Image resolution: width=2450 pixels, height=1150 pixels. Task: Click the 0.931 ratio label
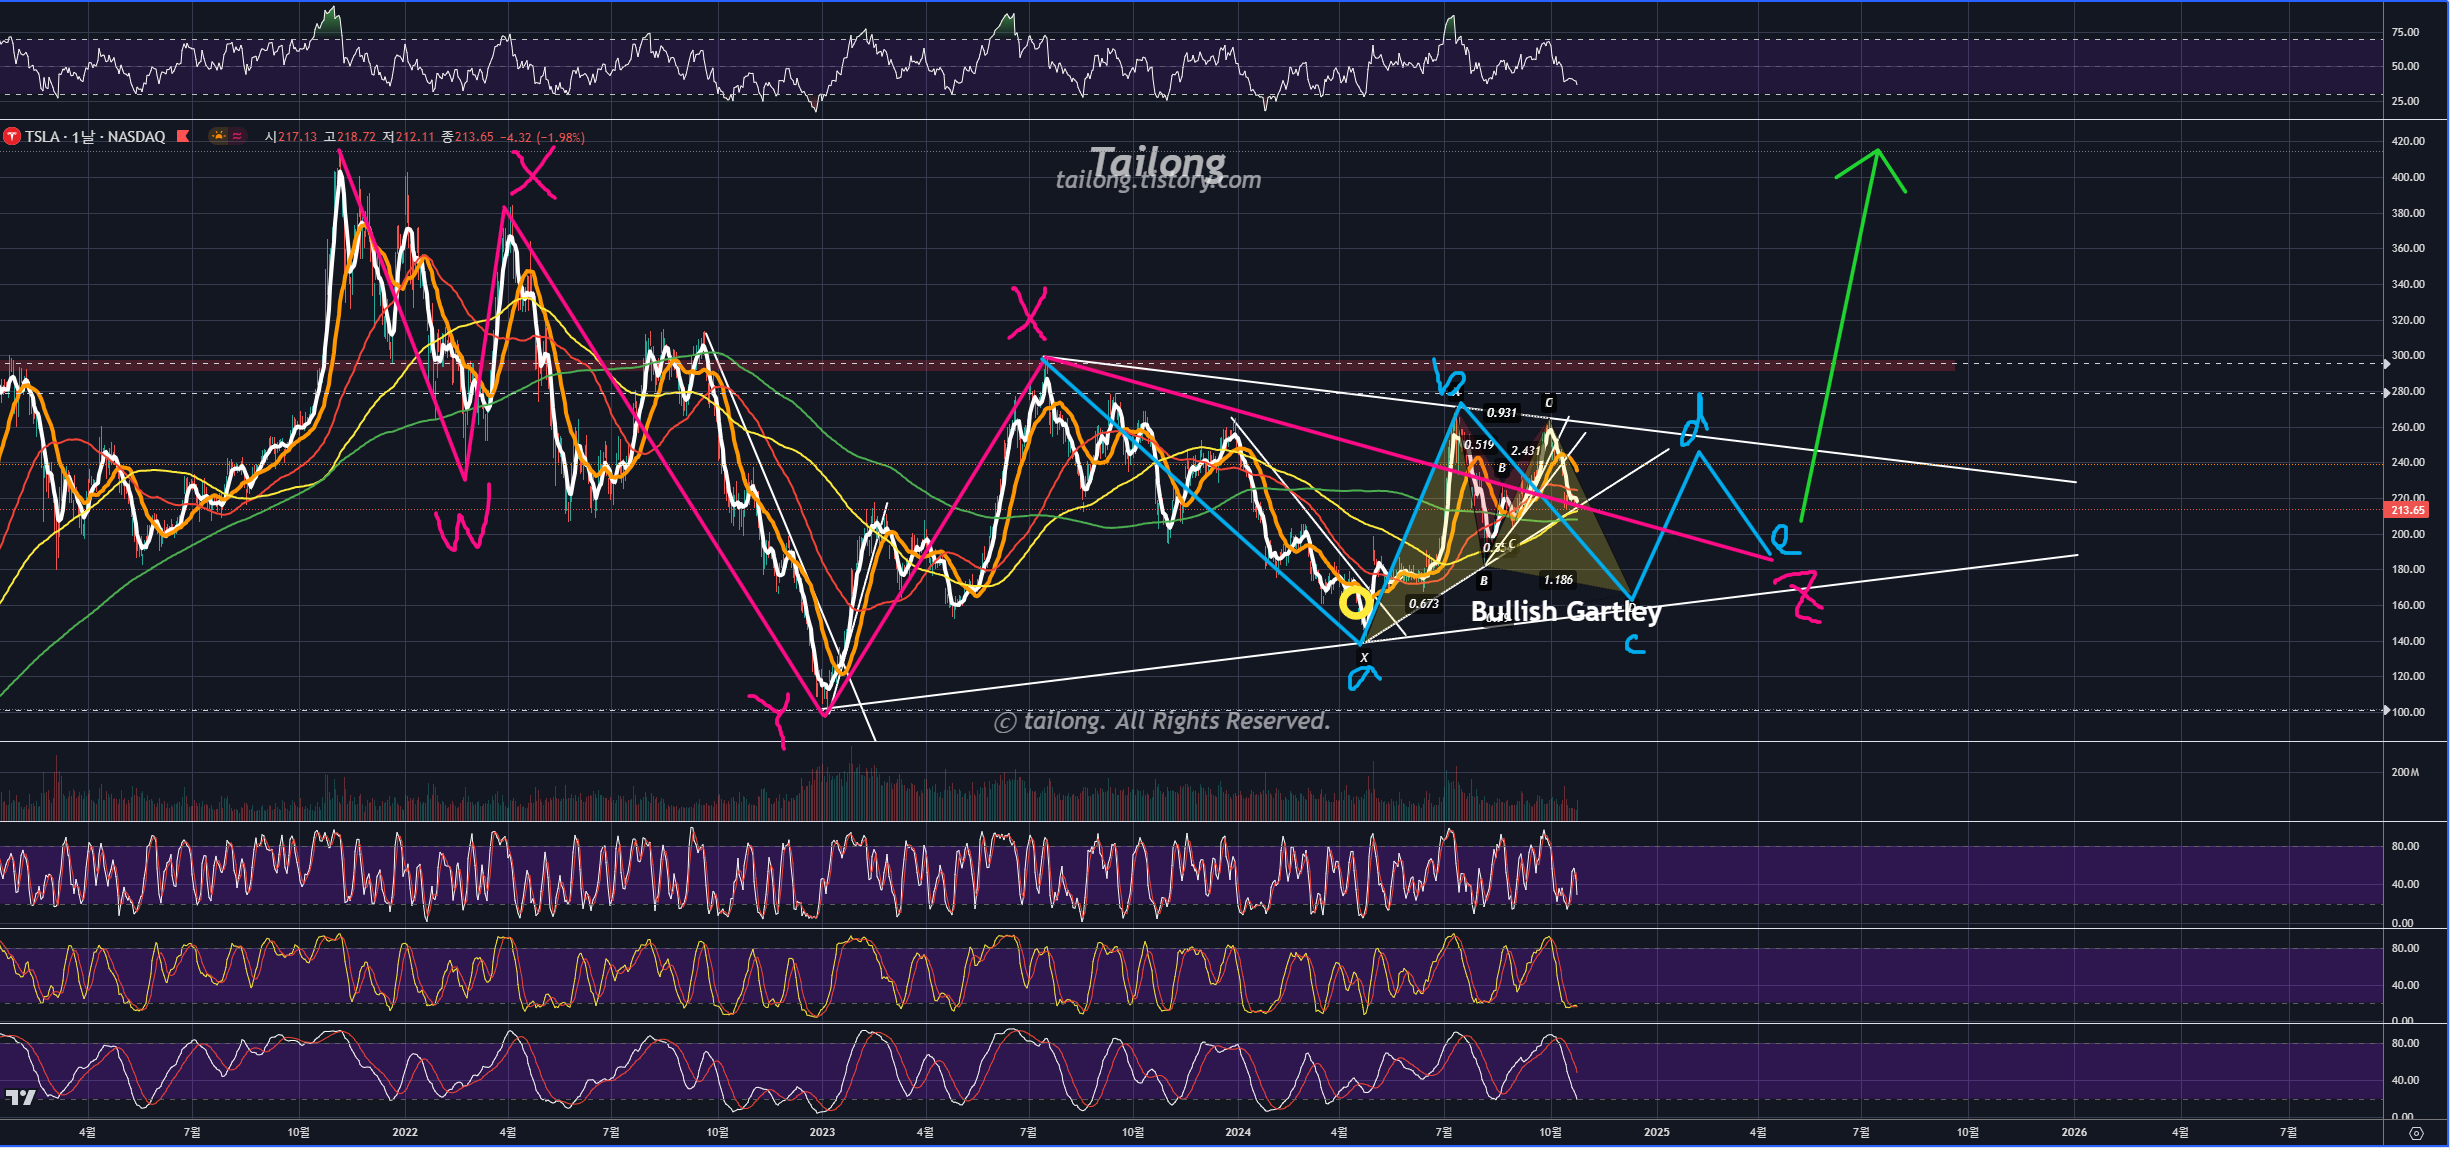(x=1501, y=412)
